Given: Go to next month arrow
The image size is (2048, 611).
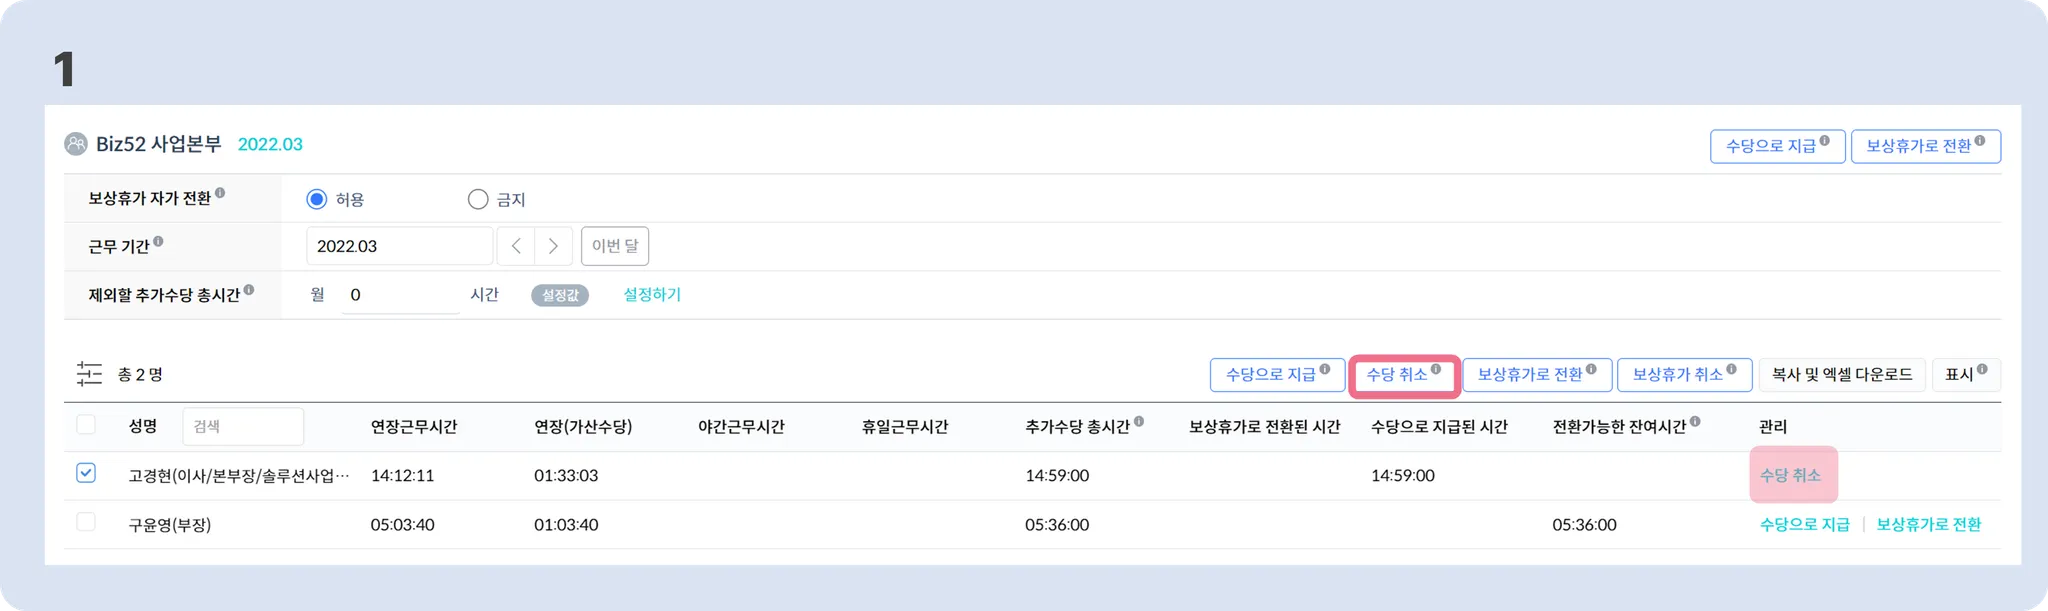Looking at the screenshot, I should [553, 246].
